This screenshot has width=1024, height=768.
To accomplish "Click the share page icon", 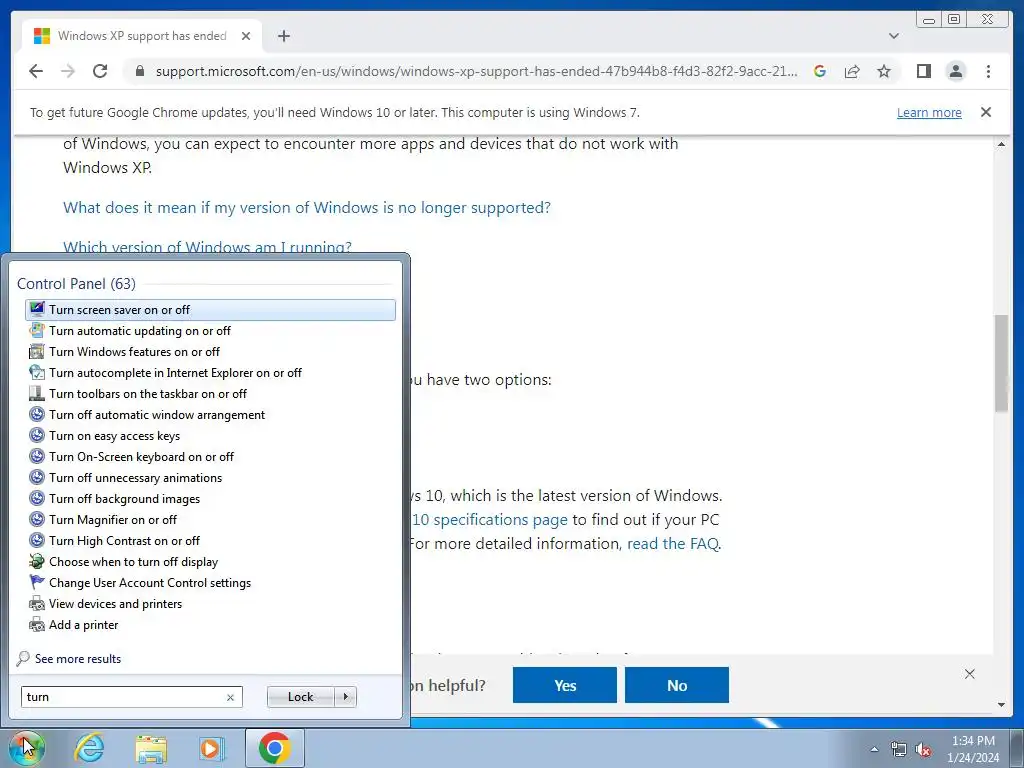I will 852,71.
